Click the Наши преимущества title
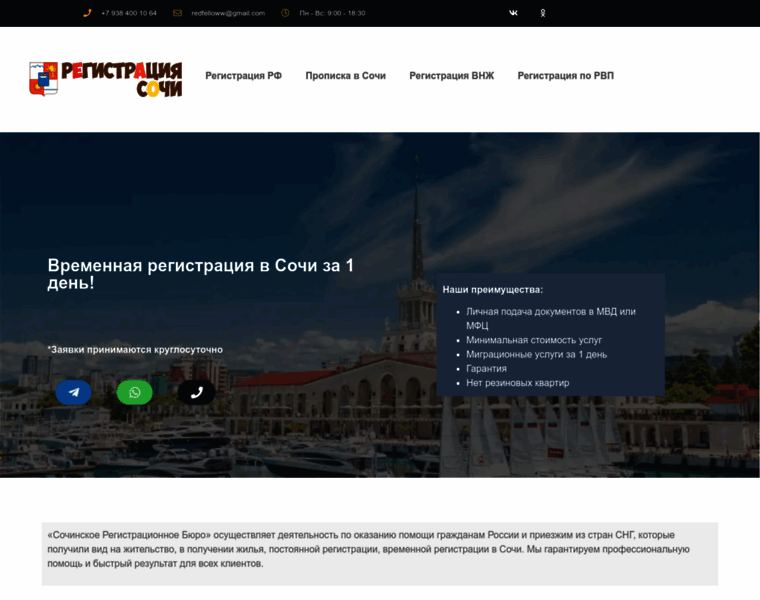Screen dimensions: 760x600 (493, 290)
